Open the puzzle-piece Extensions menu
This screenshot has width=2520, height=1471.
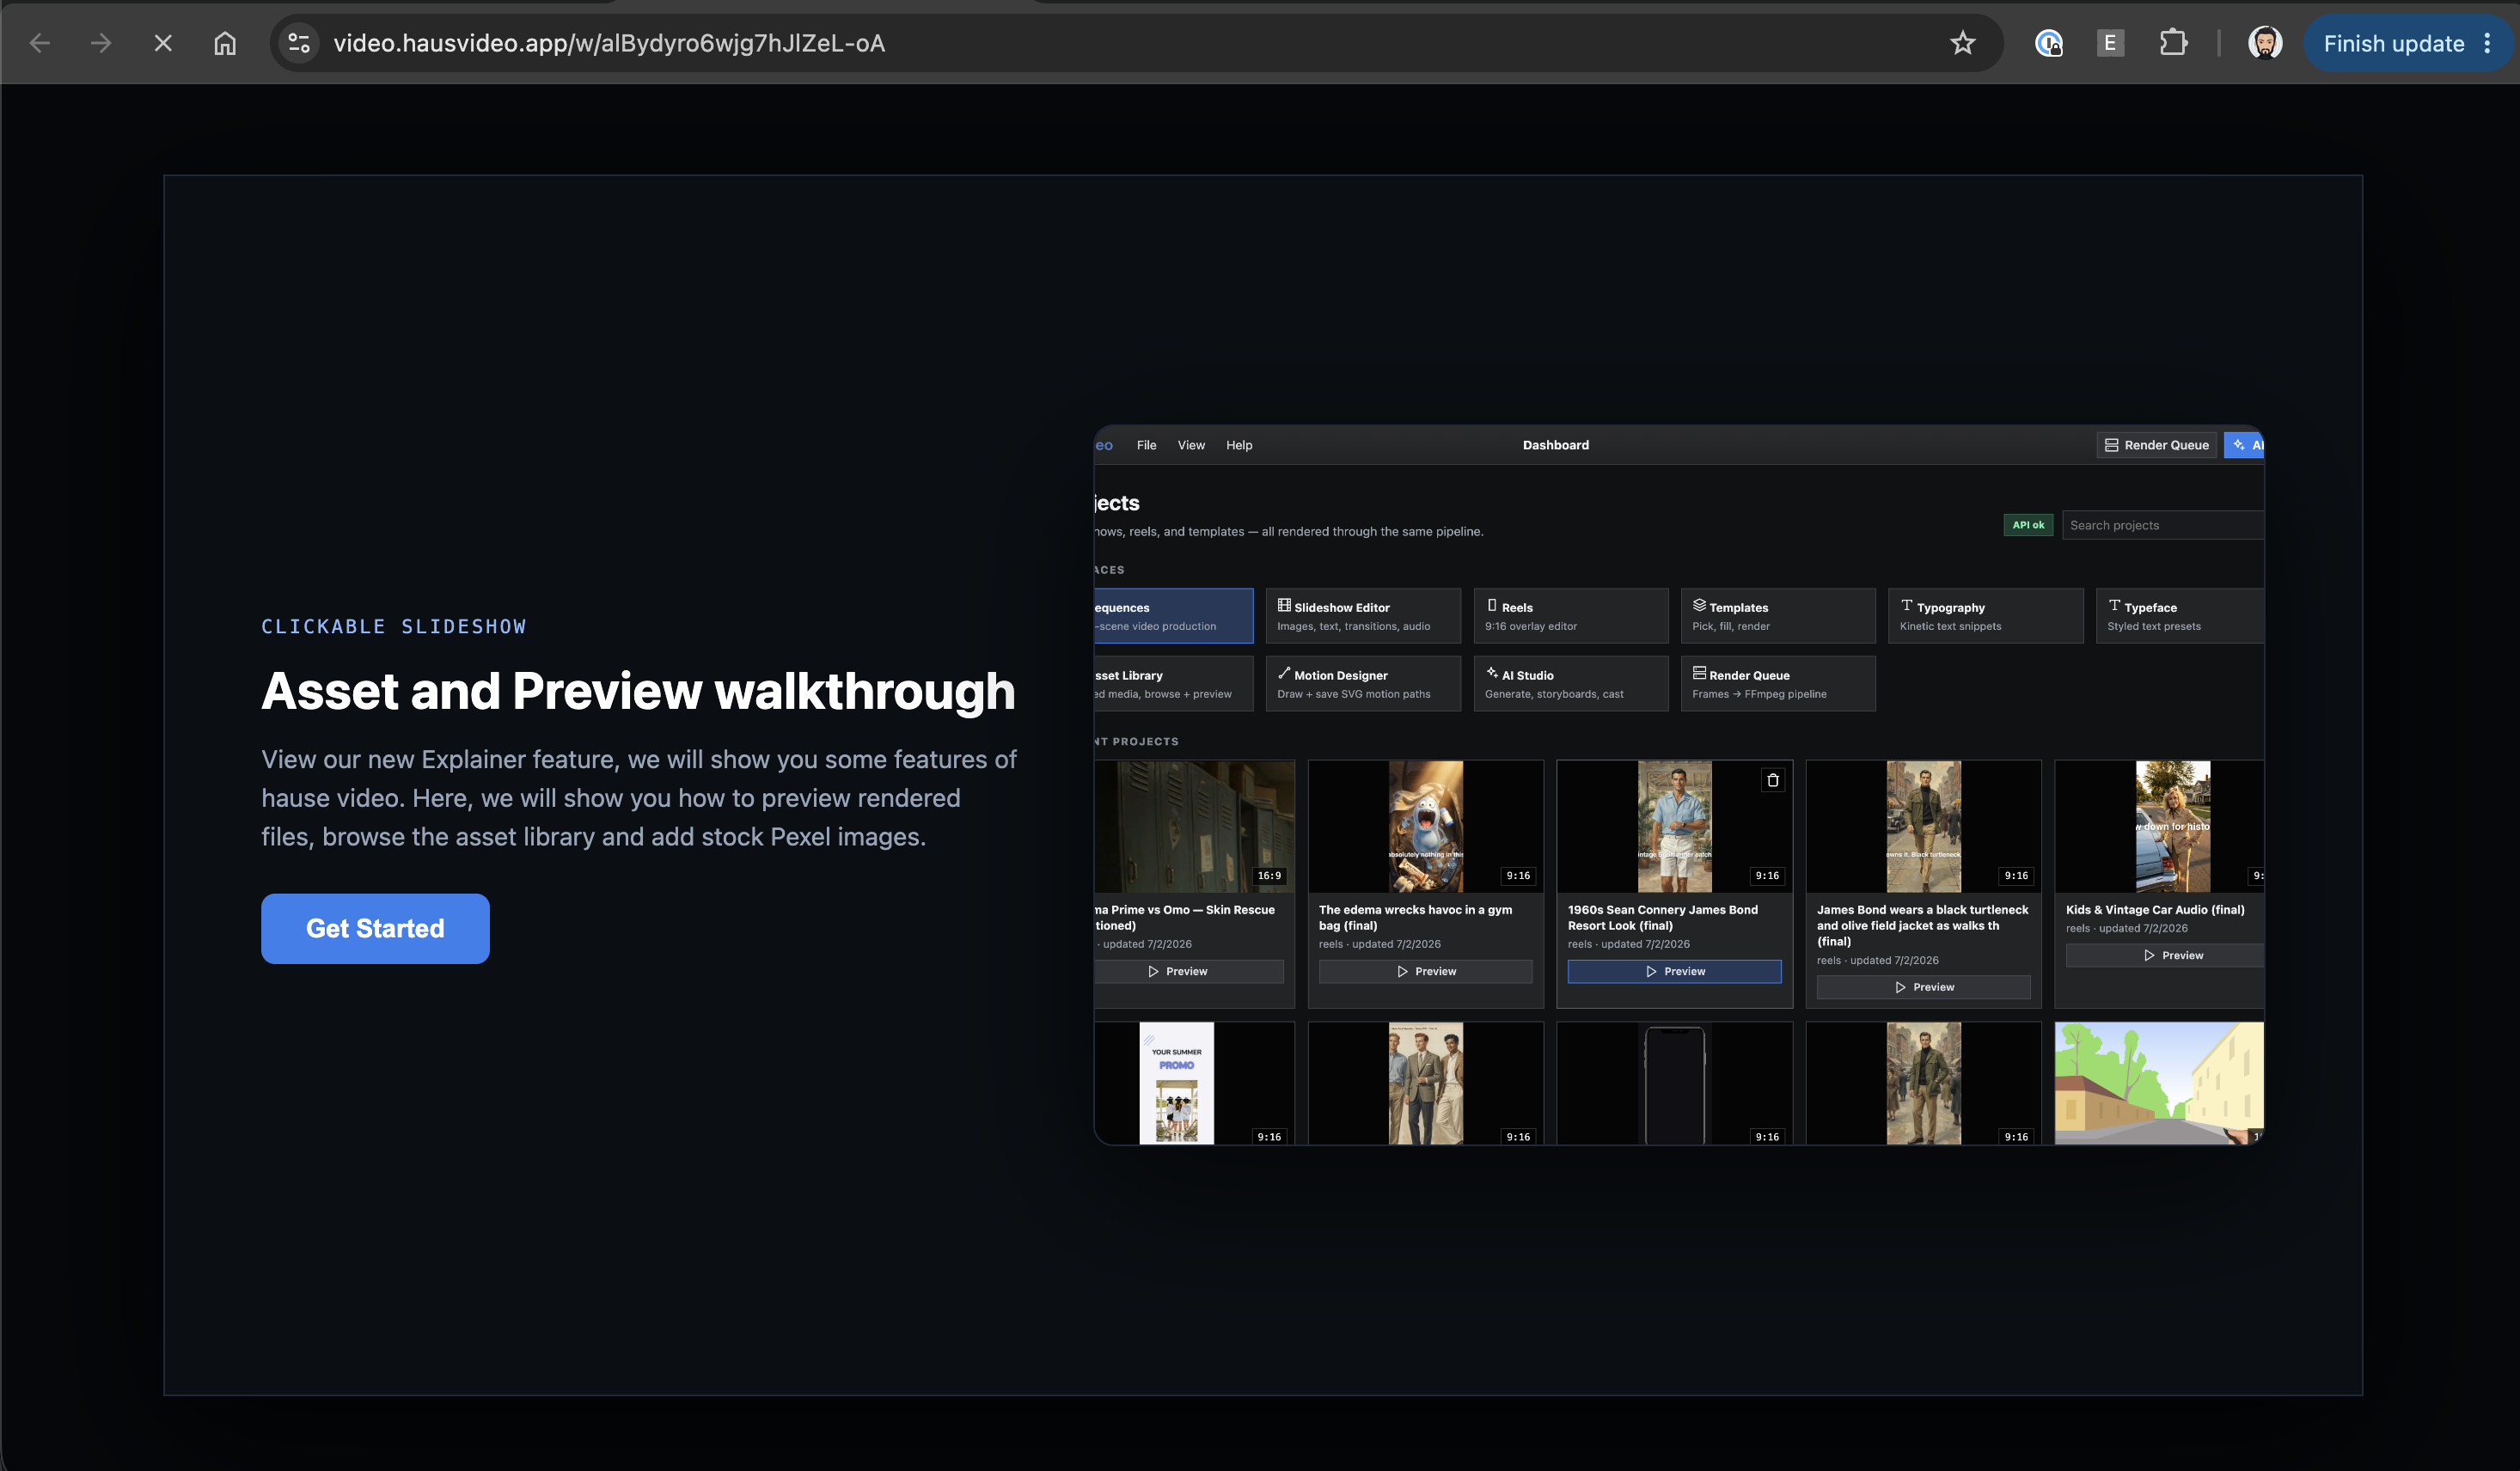pos(2172,43)
